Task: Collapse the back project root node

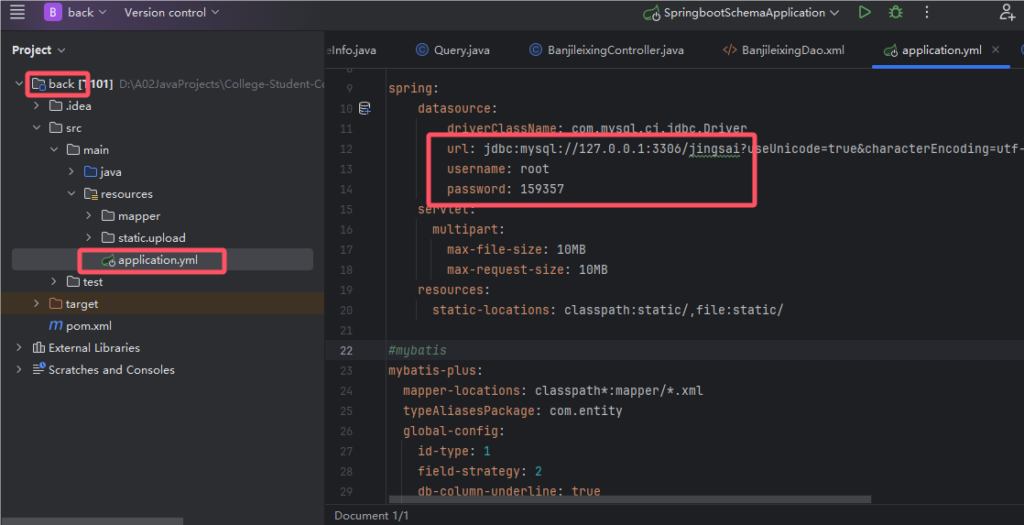Action: 19,84
